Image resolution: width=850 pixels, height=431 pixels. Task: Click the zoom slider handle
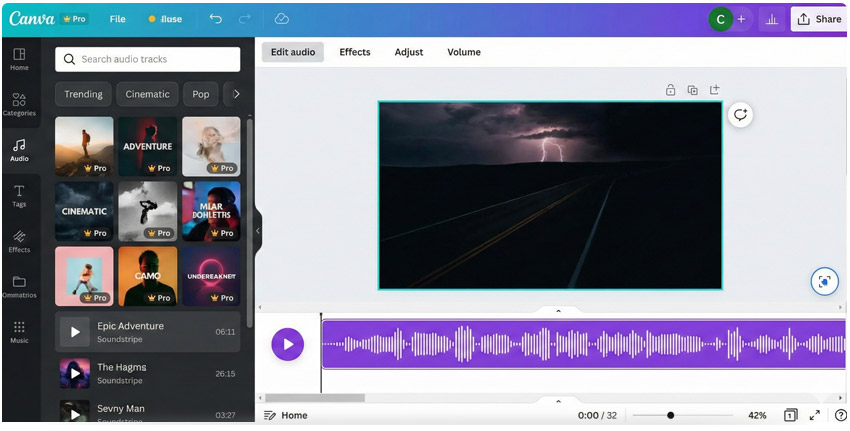click(x=671, y=415)
